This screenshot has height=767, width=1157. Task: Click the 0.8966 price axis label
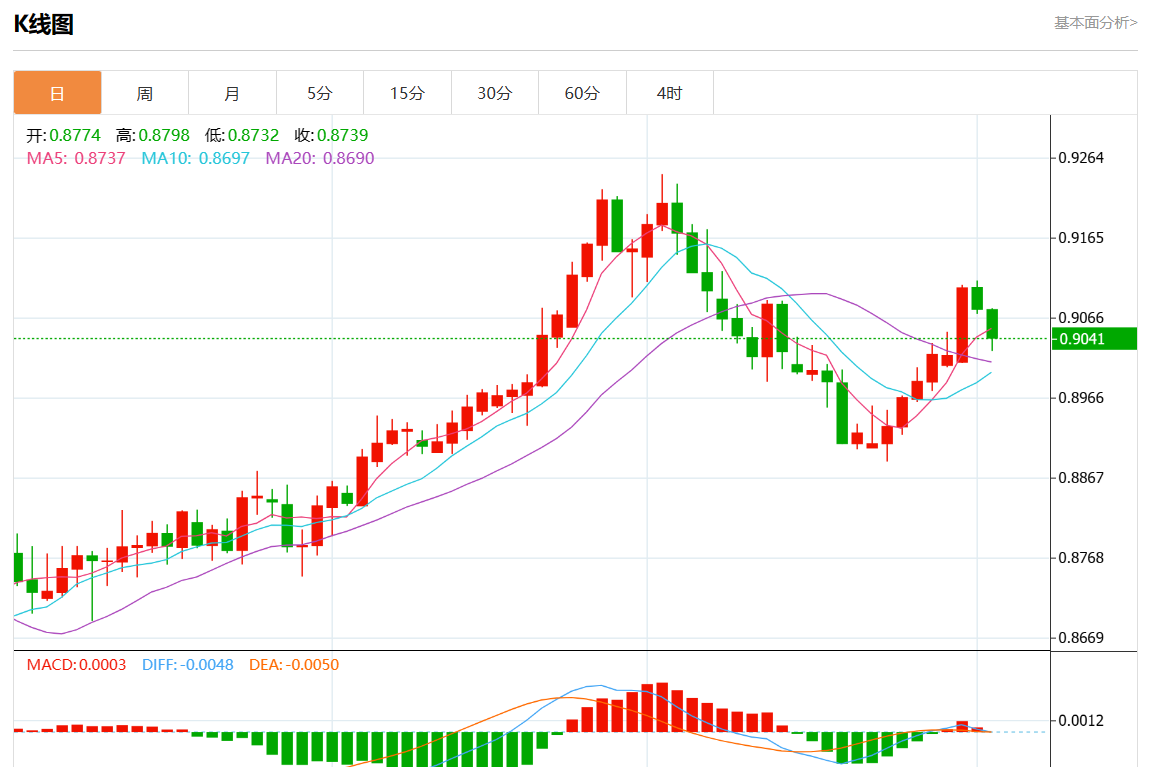(1081, 398)
